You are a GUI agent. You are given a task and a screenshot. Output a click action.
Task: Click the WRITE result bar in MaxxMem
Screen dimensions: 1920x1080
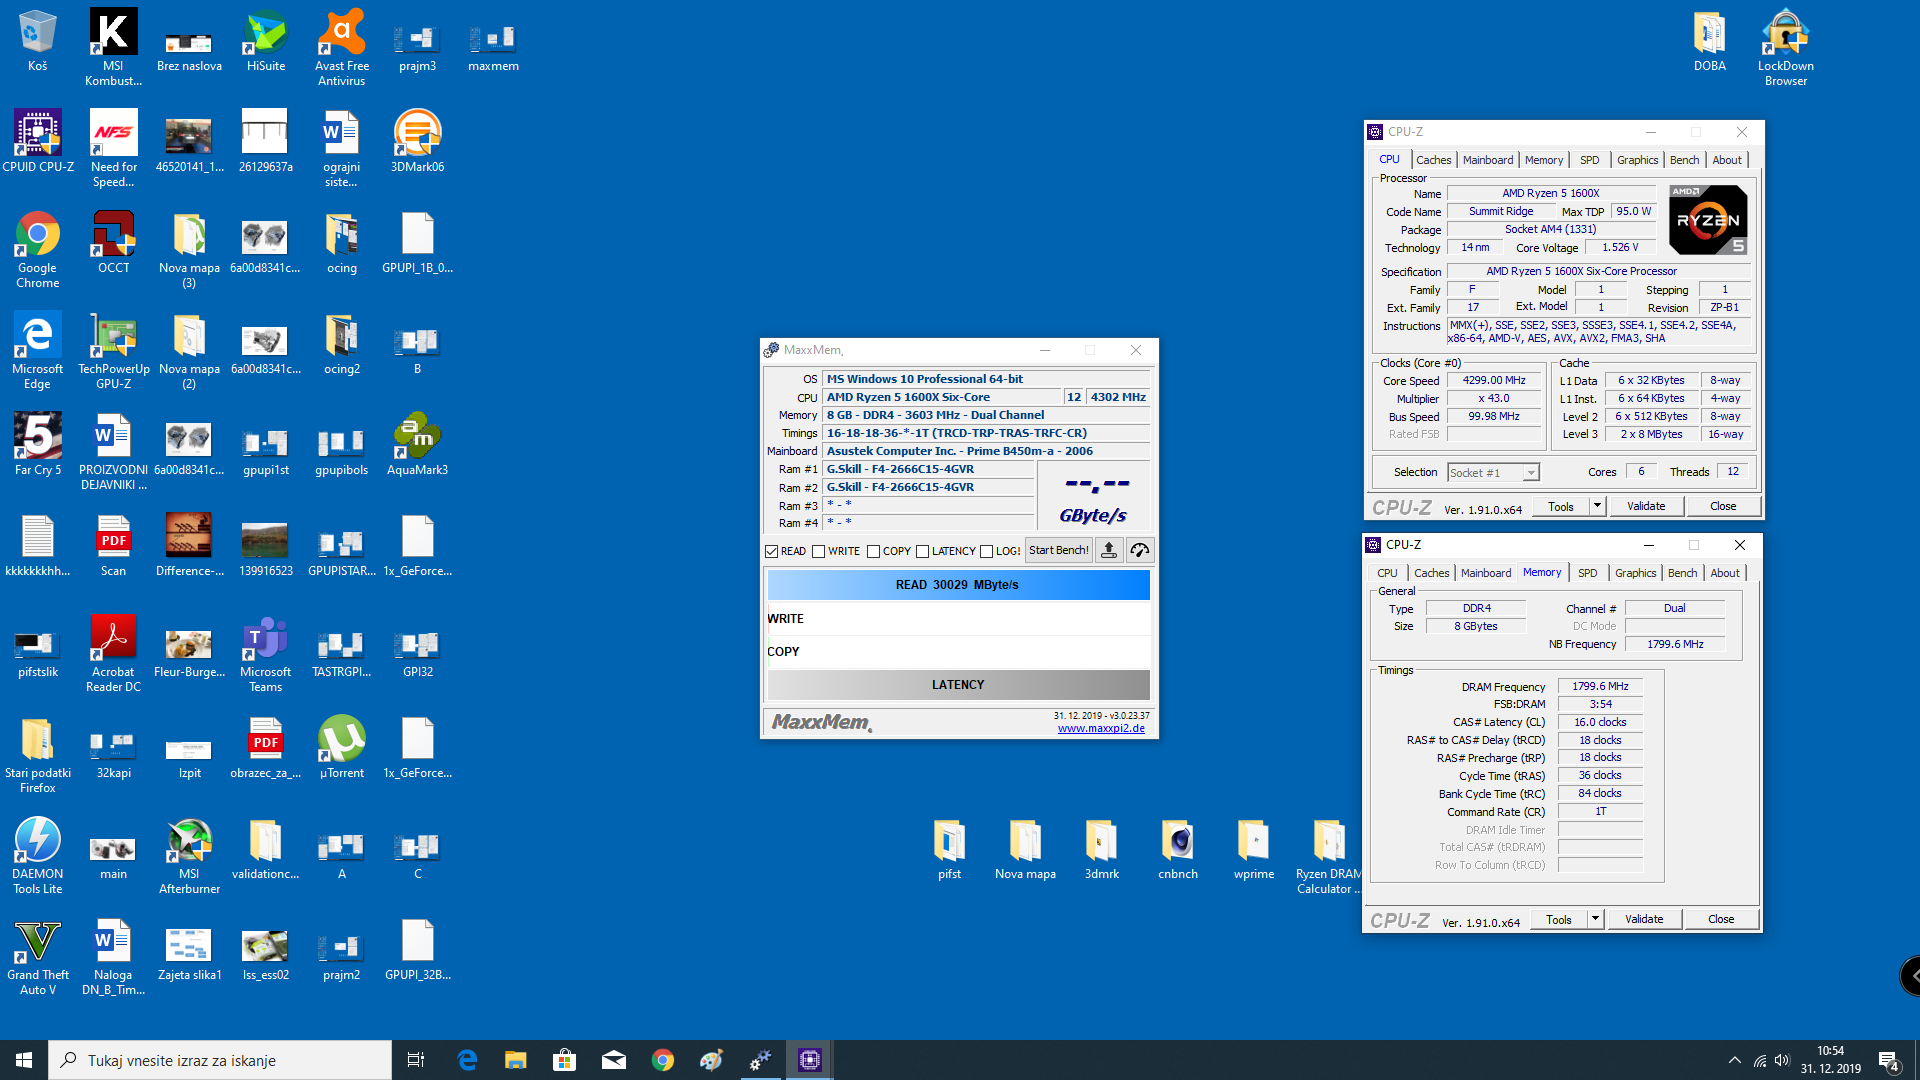(x=958, y=619)
